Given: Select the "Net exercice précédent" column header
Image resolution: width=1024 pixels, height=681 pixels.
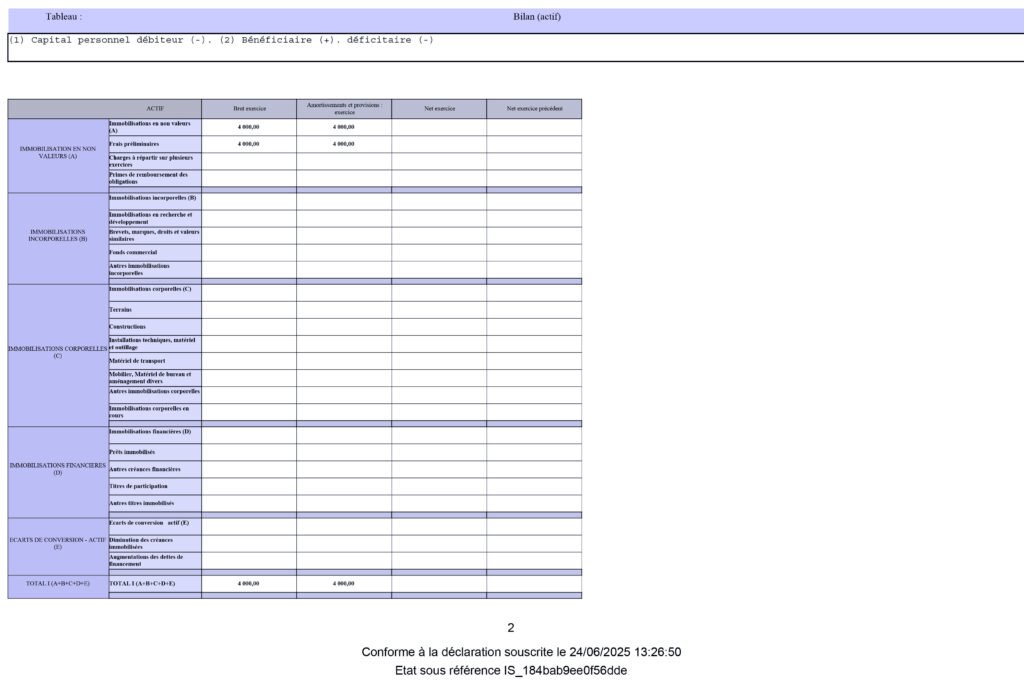Looking at the screenshot, I should (x=534, y=108).
